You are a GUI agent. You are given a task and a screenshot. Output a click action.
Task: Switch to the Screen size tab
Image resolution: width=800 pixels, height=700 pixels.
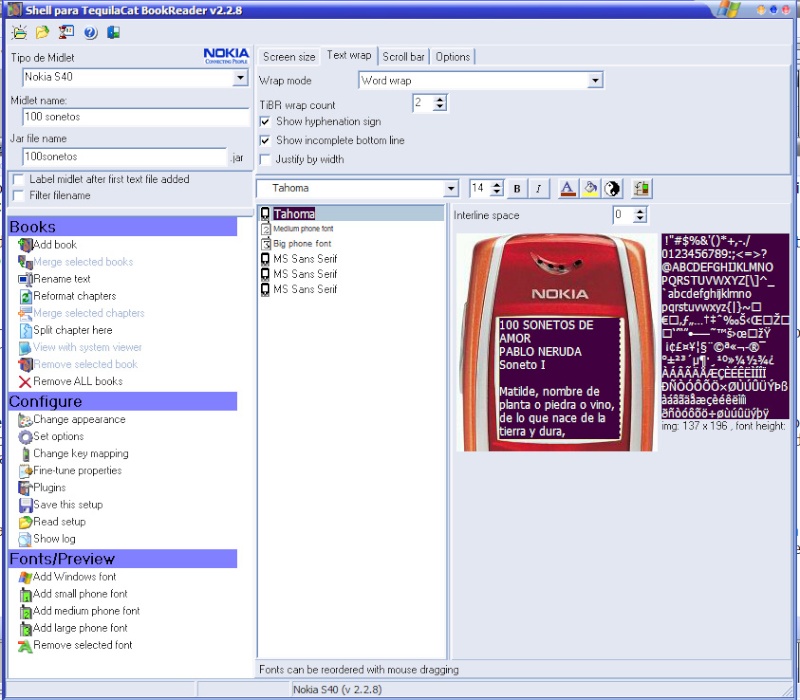[289, 57]
